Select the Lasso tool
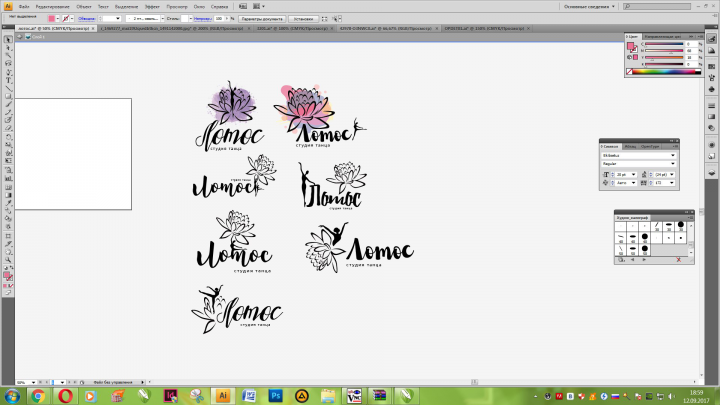The width and height of the screenshot is (720, 405). pyautogui.click(x=8, y=63)
